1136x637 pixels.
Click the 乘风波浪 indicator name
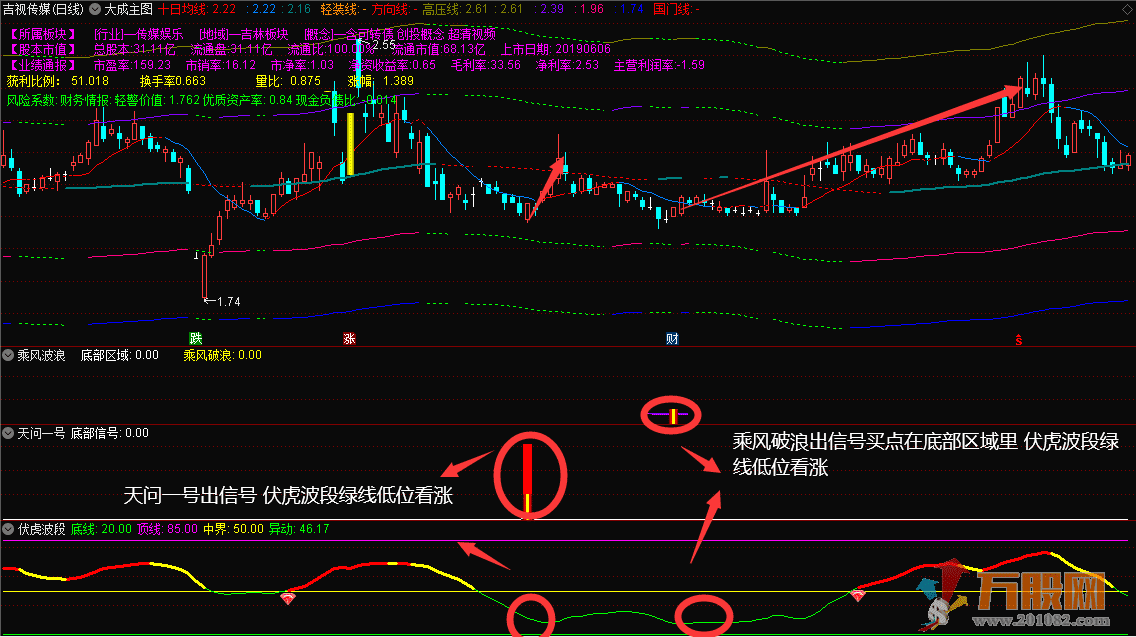[x=41, y=355]
